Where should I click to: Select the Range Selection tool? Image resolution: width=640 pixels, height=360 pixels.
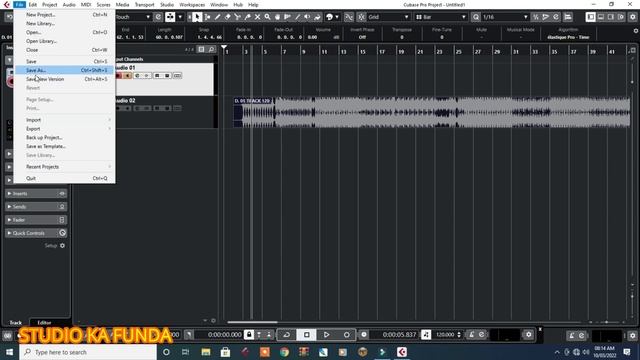[x=207, y=17]
